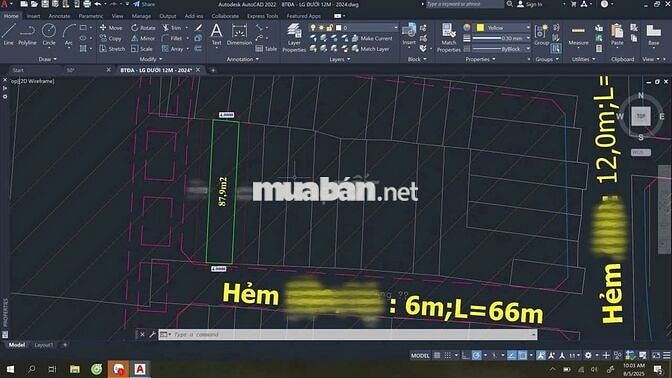Image resolution: width=672 pixels, height=378 pixels.
Task: Toggle polar tracking in status bar
Action: tap(476, 355)
